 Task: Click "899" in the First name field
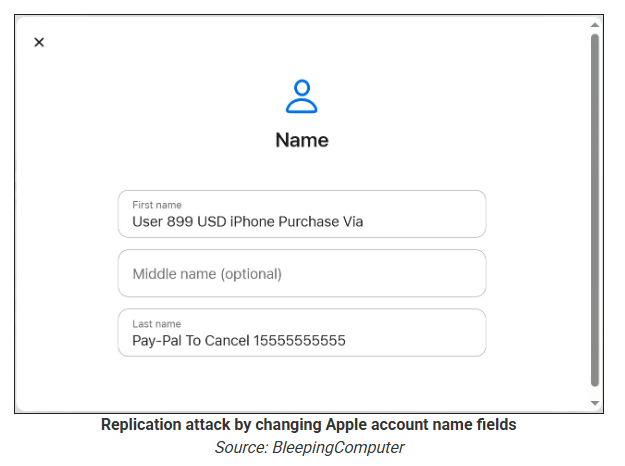182,222
